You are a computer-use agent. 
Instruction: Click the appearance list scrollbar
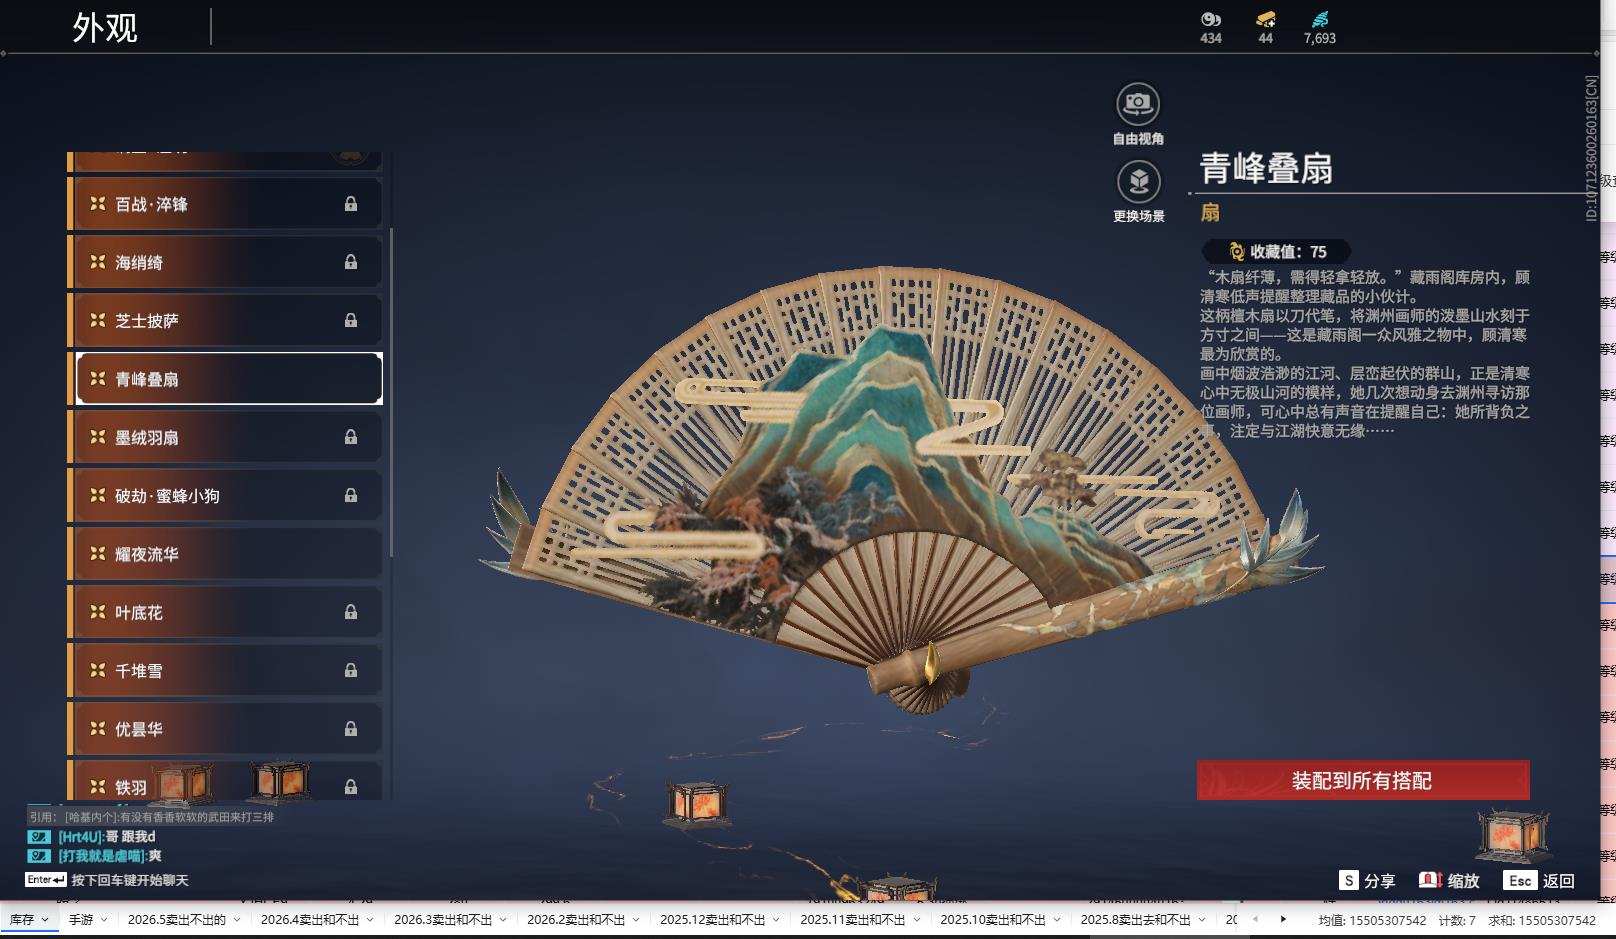click(391, 392)
